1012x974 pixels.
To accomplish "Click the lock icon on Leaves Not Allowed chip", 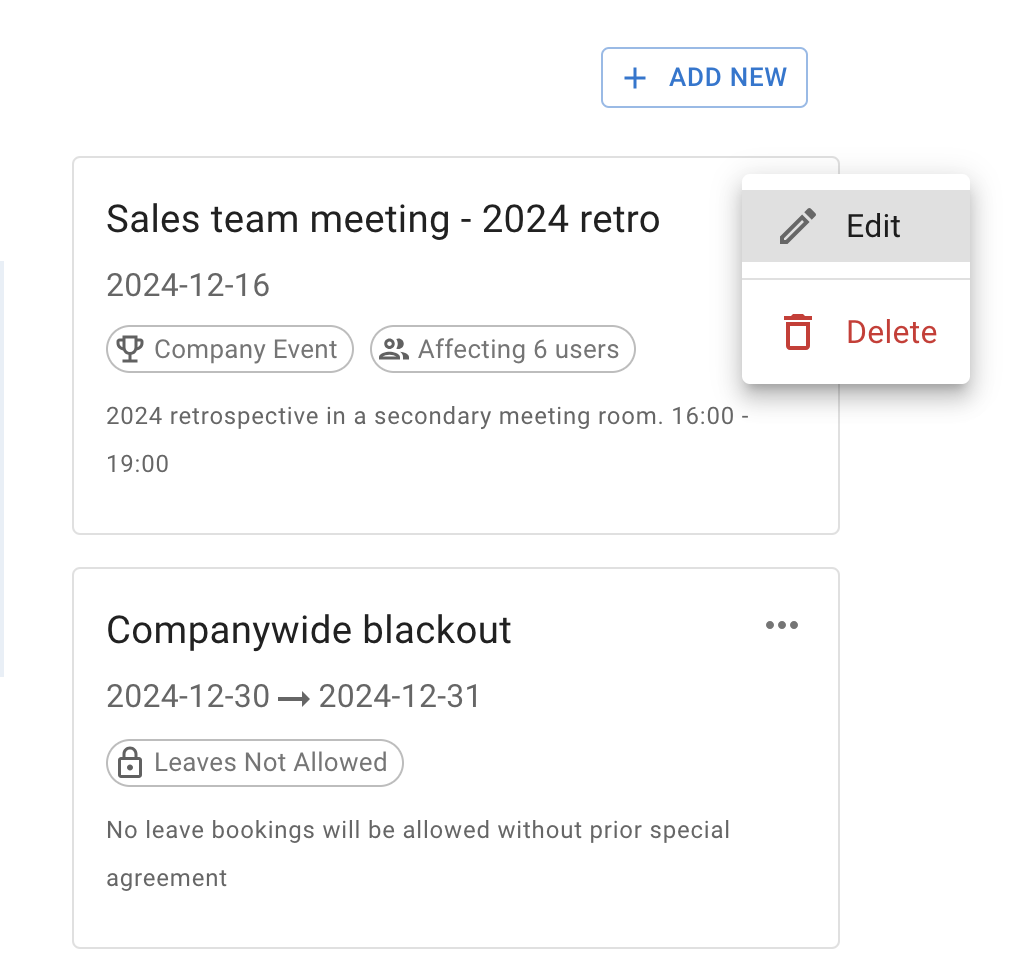I will coord(131,762).
